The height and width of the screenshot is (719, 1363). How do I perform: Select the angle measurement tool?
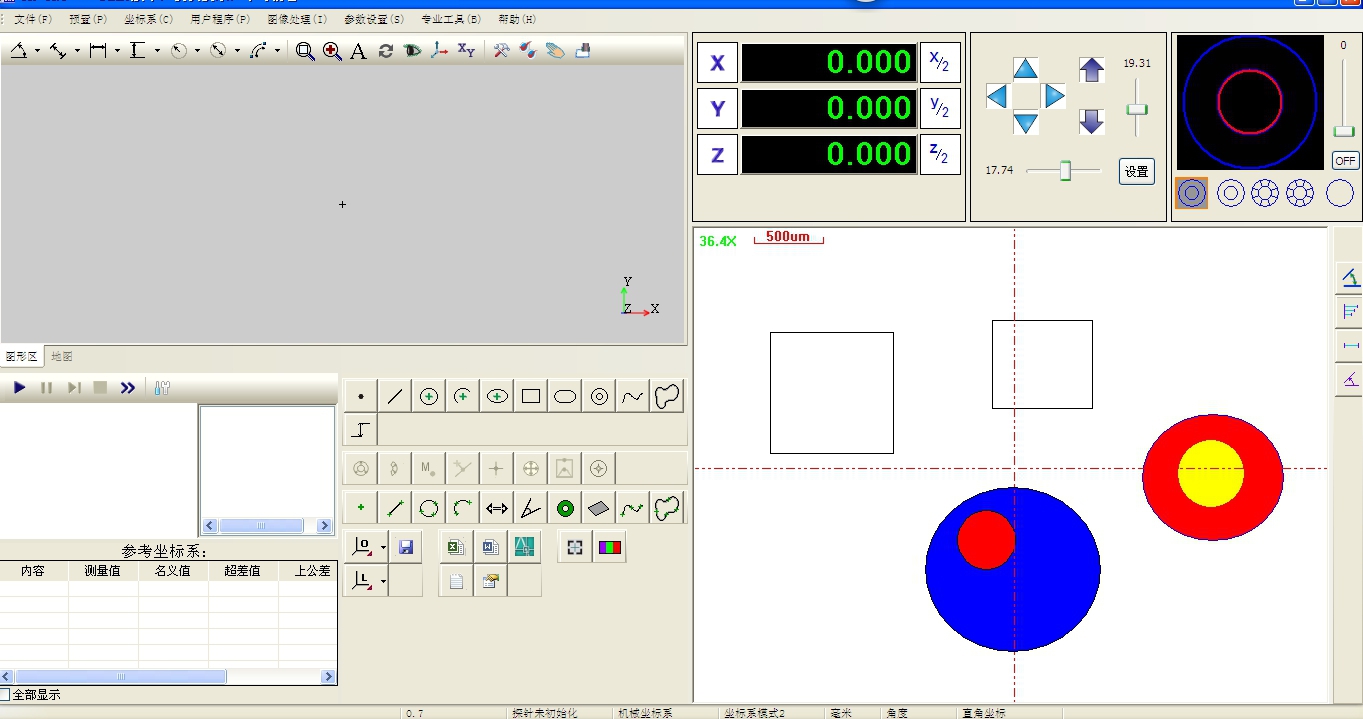click(531, 509)
